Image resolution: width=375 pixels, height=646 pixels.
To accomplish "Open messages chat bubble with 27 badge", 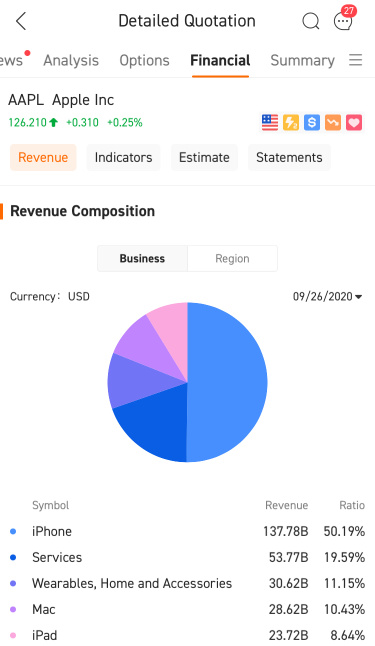I will 344,19.
